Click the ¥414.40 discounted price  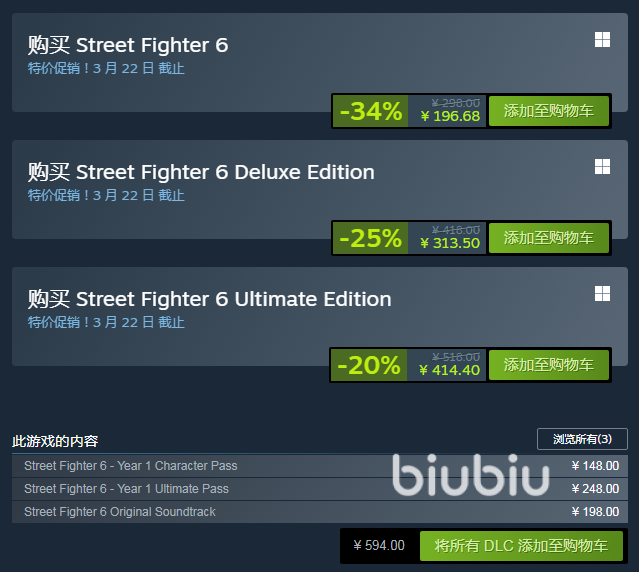point(450,371)
